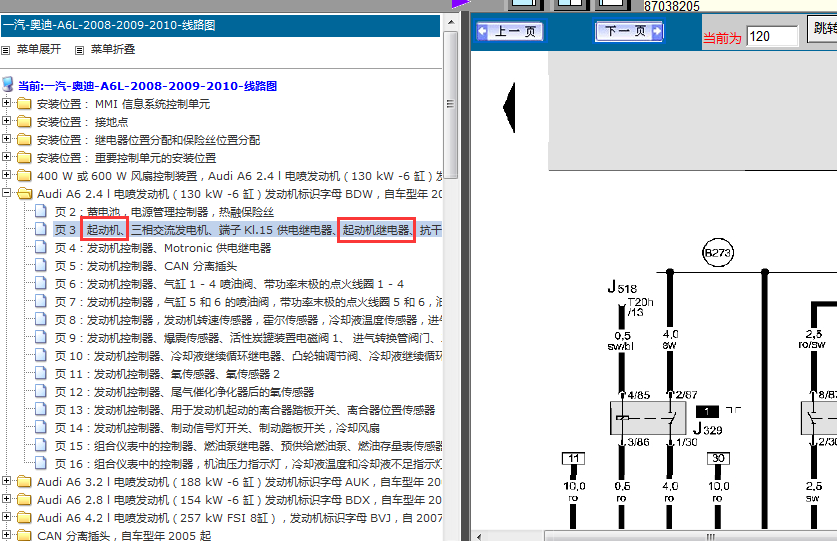
Task: Click document icon of 页 6 row
Action: (41, 283)
